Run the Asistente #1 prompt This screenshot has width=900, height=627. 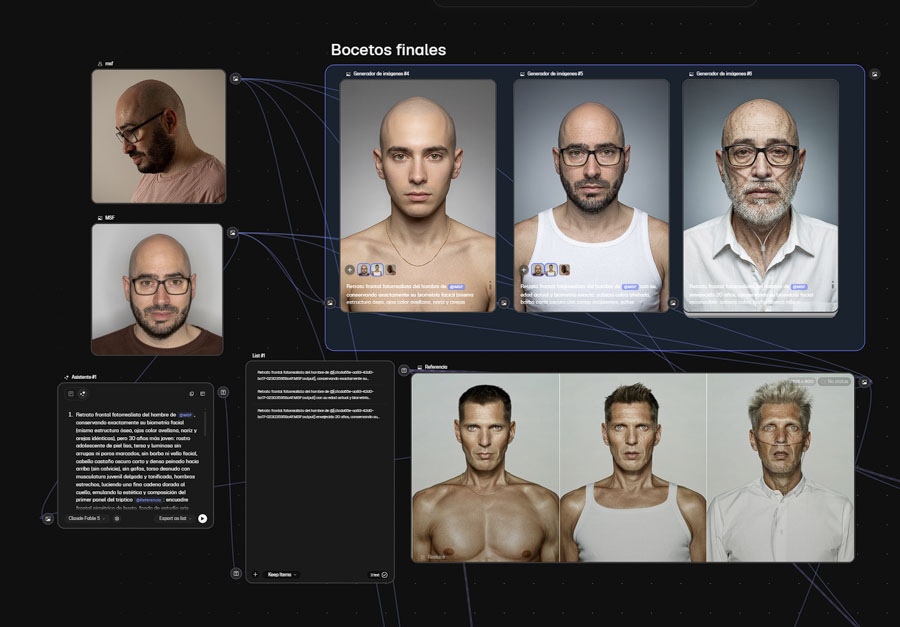coord(202,518)
